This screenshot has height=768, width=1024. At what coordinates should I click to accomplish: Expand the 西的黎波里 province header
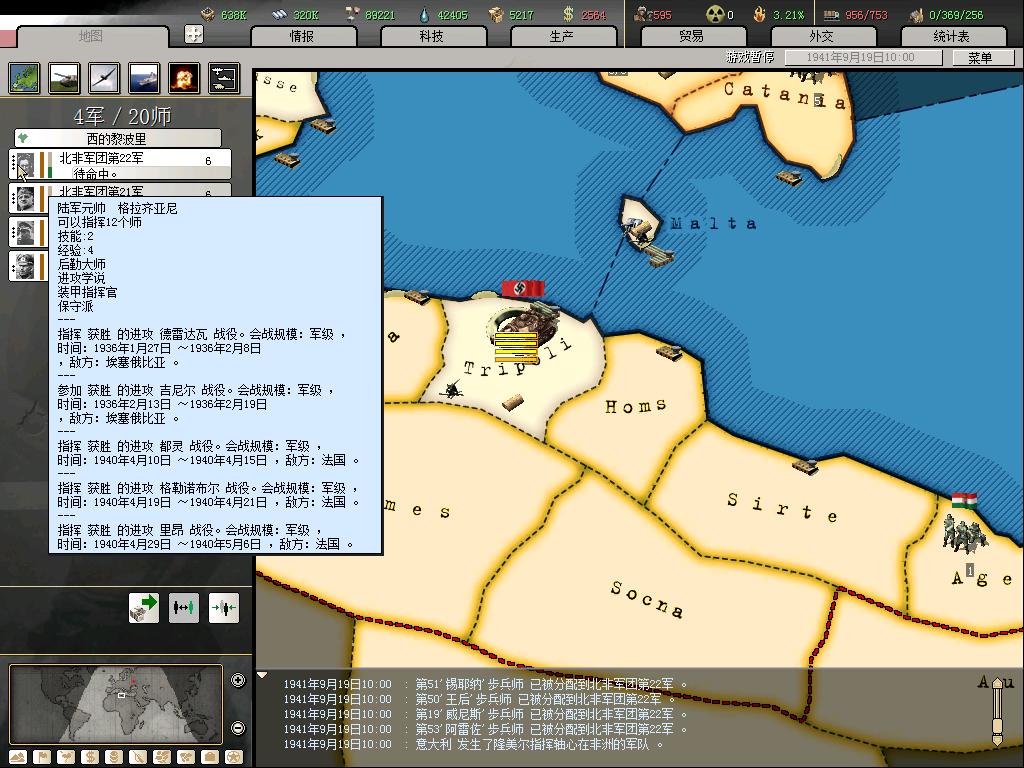[118, 138]
